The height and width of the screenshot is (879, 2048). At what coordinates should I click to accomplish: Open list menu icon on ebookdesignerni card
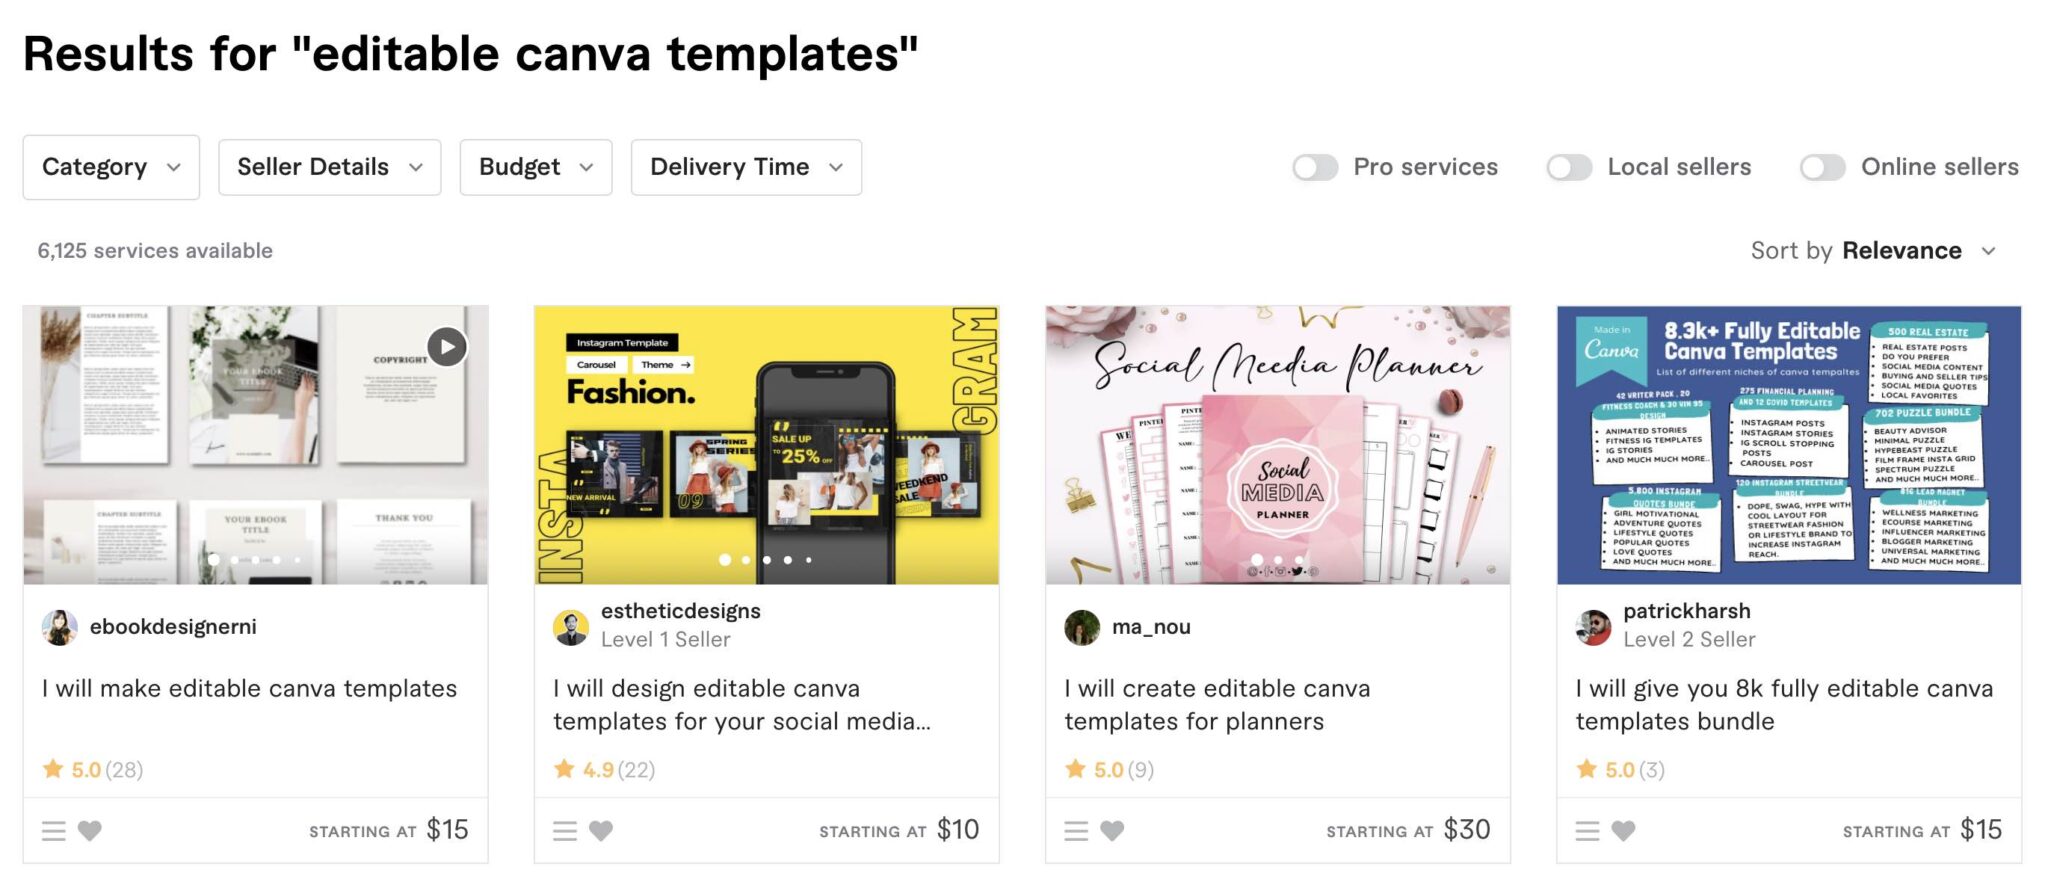click(x=54, y=830)
